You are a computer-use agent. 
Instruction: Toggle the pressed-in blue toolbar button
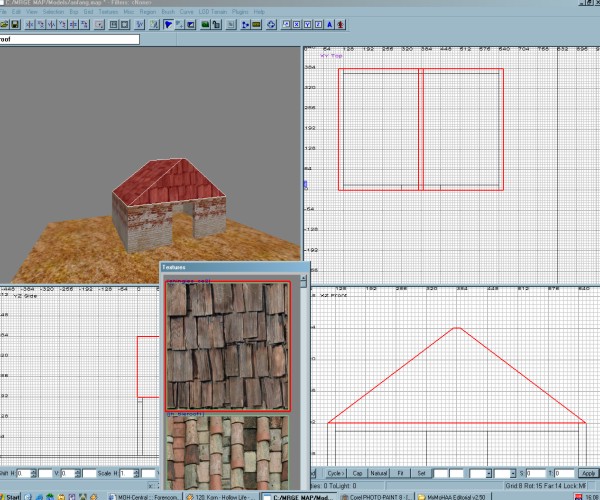coord(167,25)
